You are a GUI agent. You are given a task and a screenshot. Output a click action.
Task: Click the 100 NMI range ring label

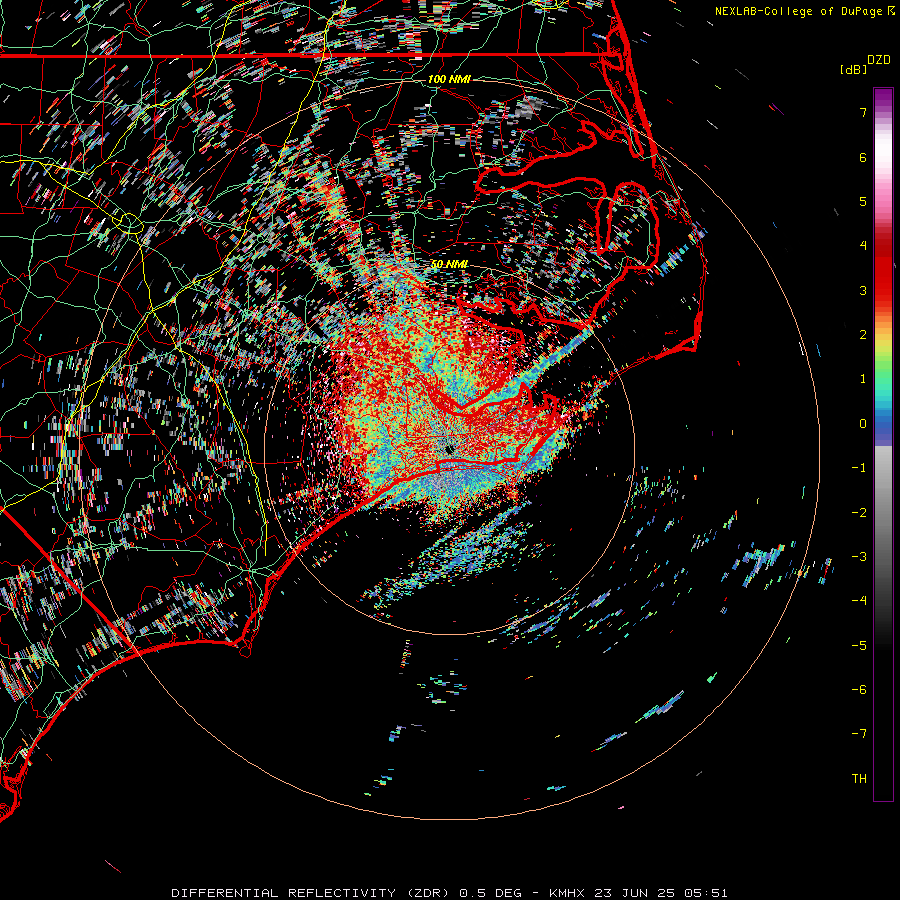coord(449,79)
